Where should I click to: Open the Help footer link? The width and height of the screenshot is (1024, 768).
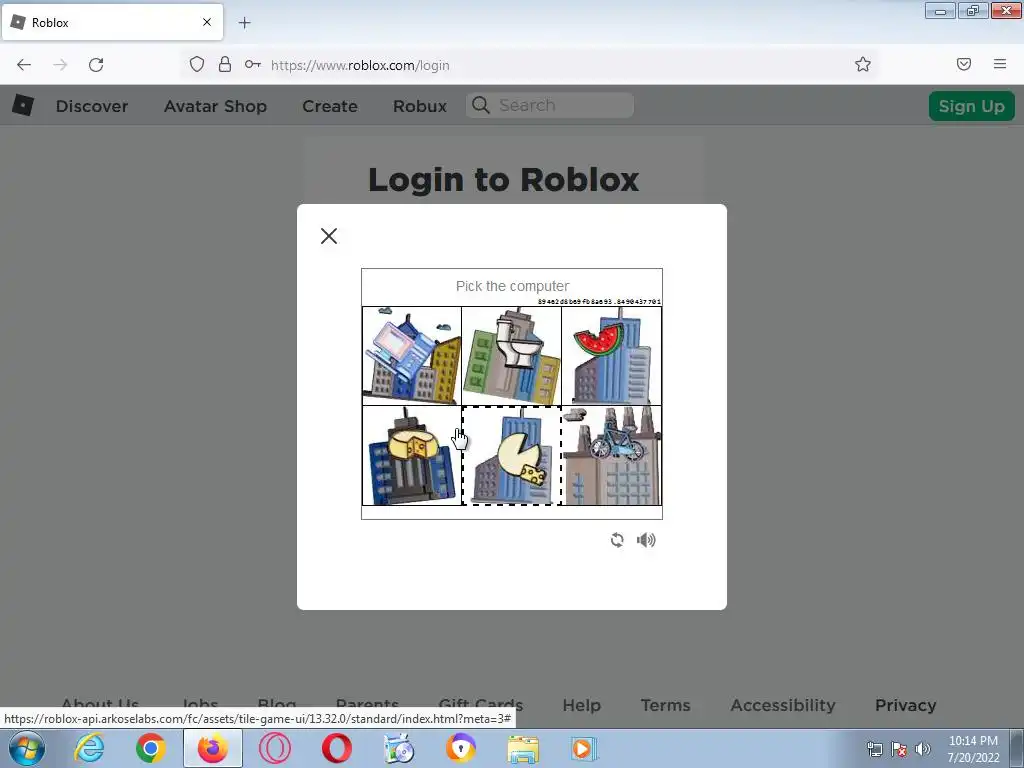tap(582, 705)
